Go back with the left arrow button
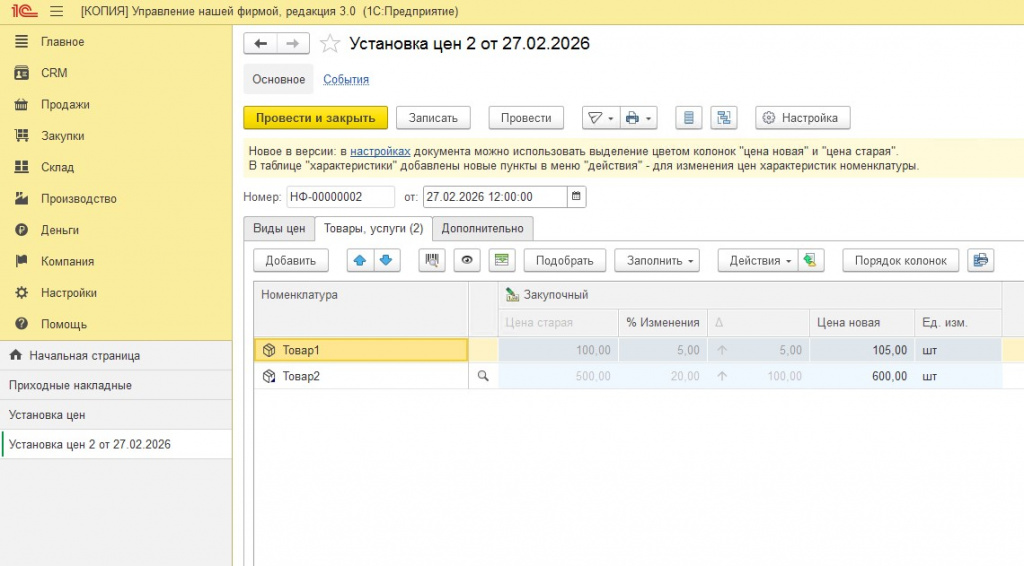 click(x=261, y=44)
